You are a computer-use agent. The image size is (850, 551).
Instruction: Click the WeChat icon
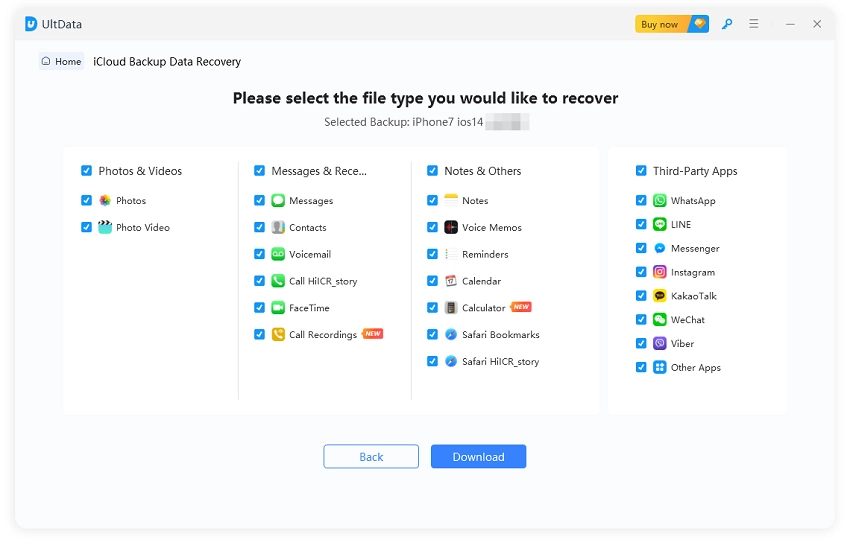pyautogui.click(x=660, y=319)
